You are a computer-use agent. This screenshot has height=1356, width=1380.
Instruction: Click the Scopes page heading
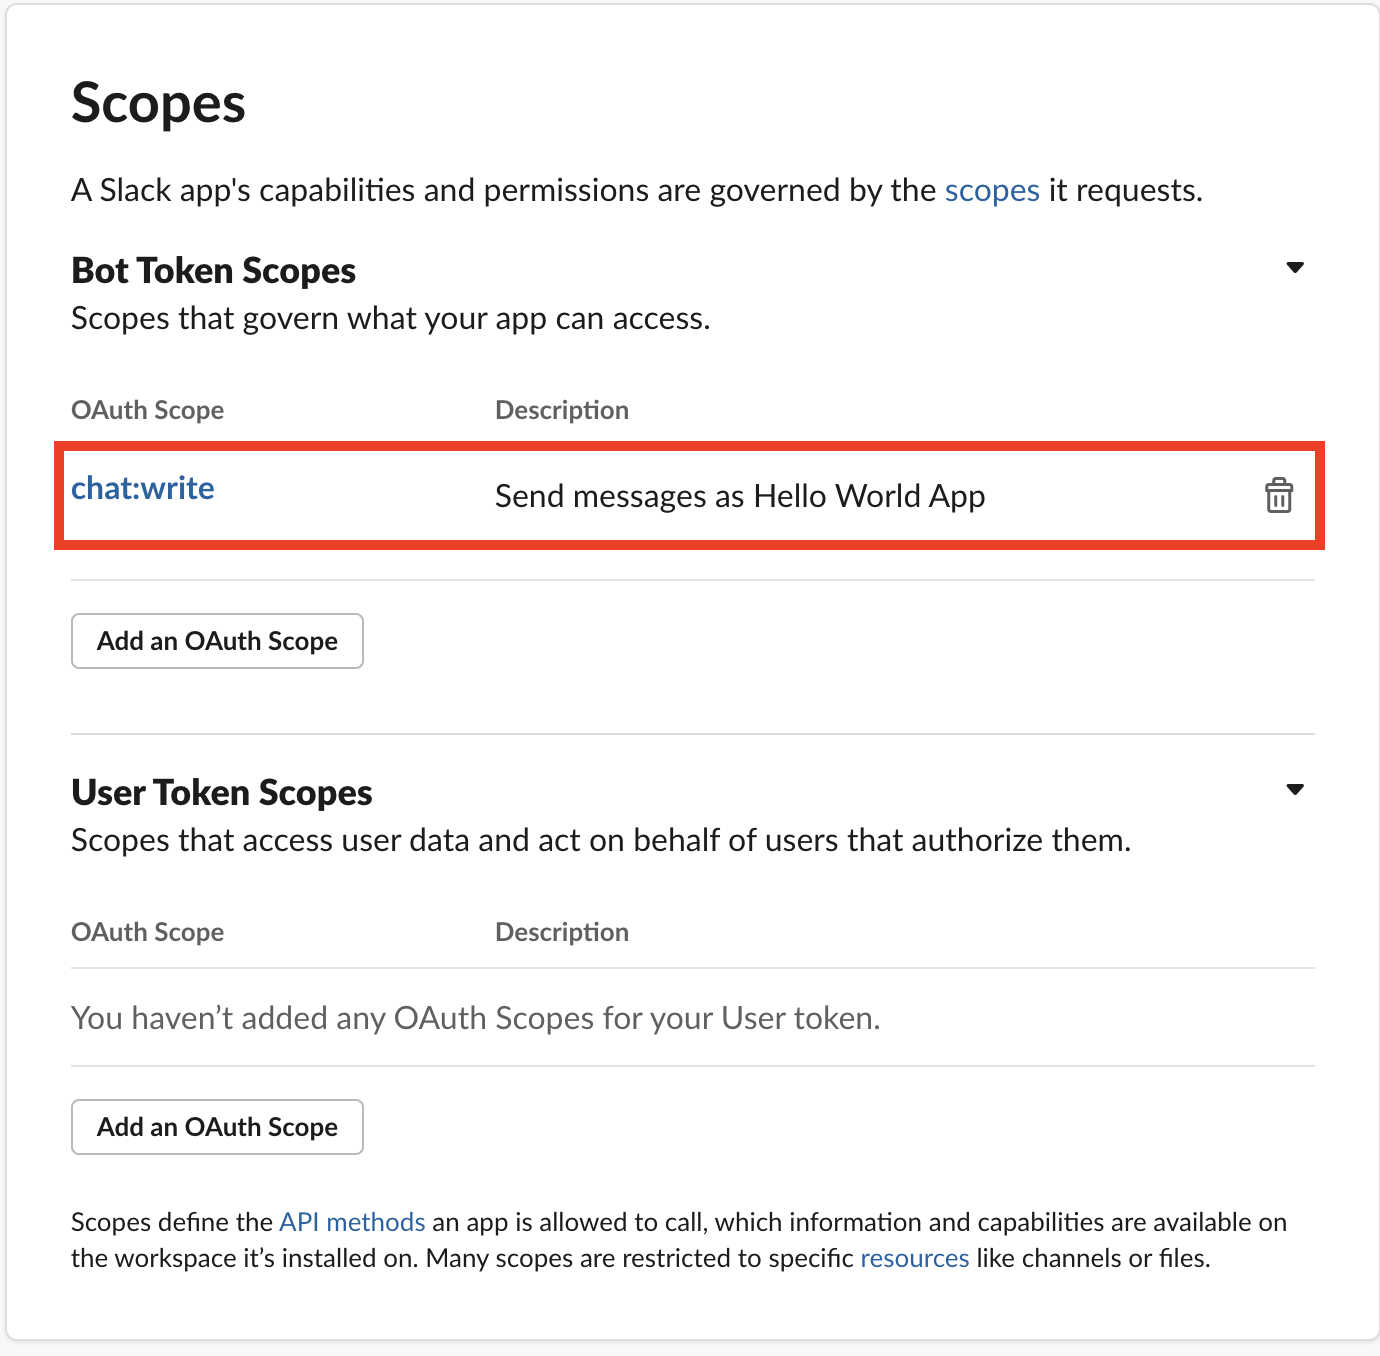tap(158, 103)
